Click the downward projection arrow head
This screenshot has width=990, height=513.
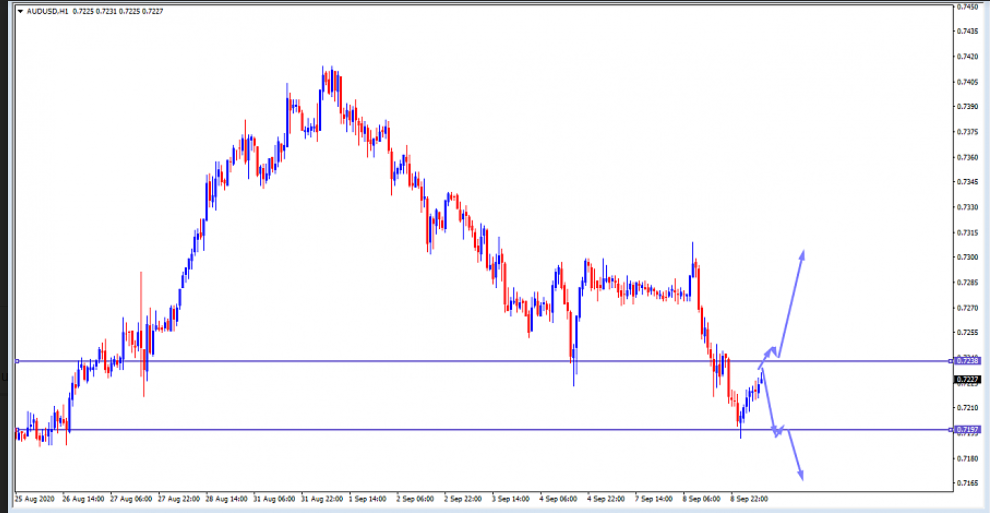pos(800,476)
